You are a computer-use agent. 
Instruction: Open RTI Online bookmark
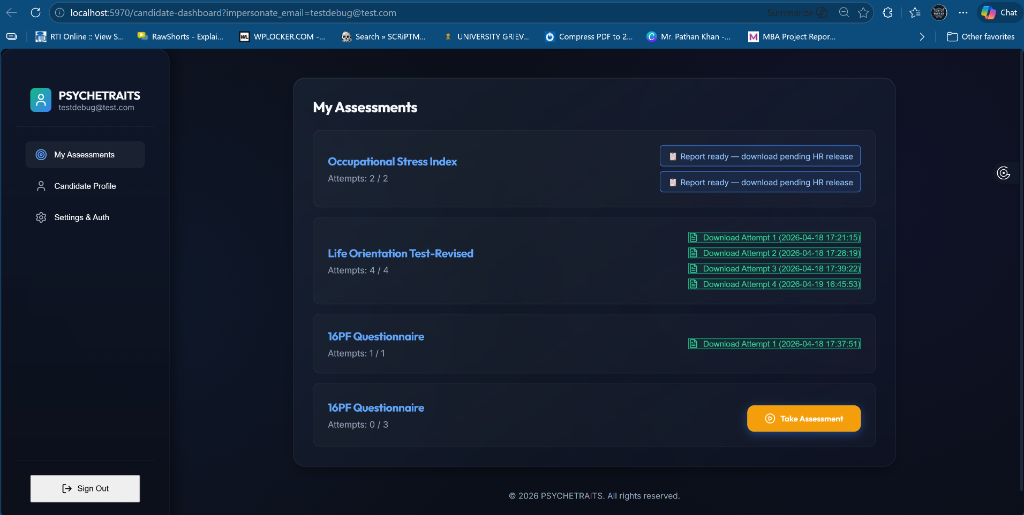coord(79,37)
